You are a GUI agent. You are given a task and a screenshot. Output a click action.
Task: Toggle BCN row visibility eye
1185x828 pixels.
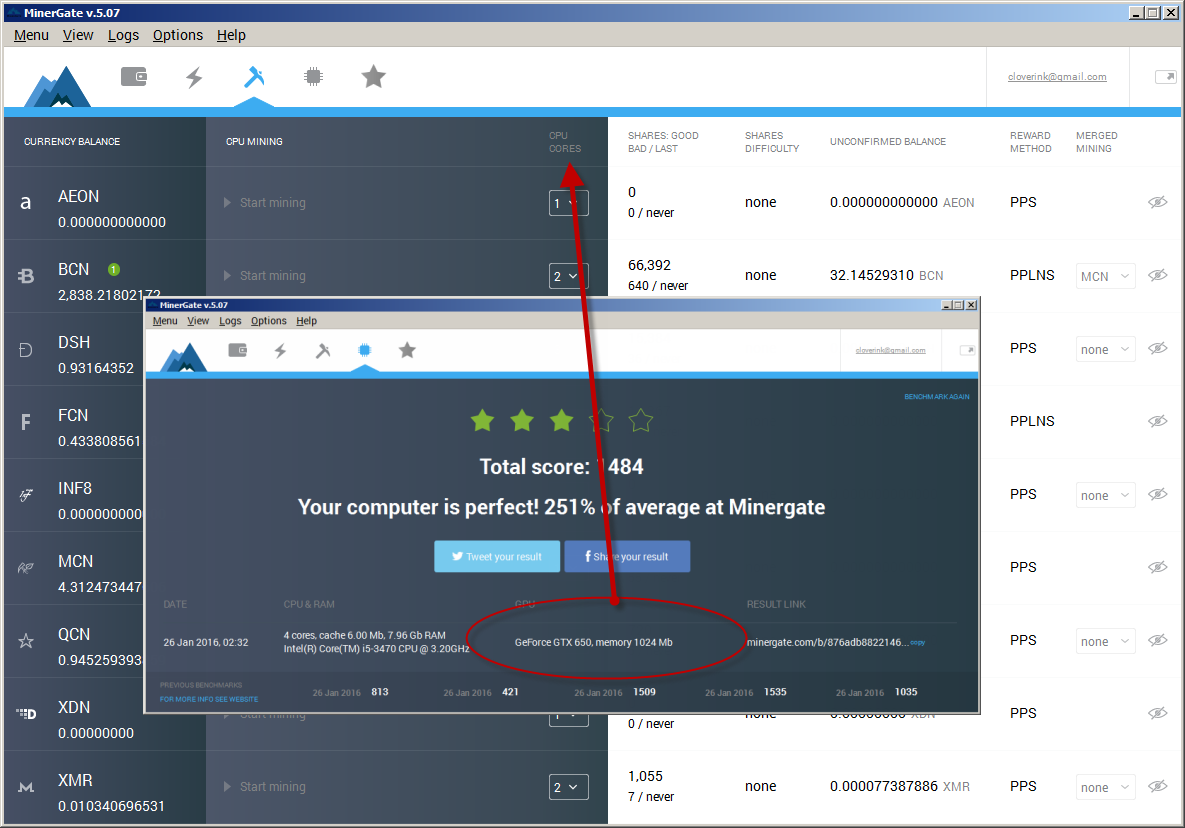(1158, 276)
